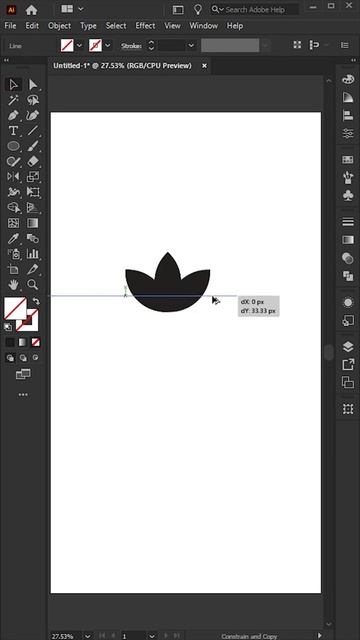360x640 pixels.
Task: Enable Draw Behind mode
Action: (23, 358)
